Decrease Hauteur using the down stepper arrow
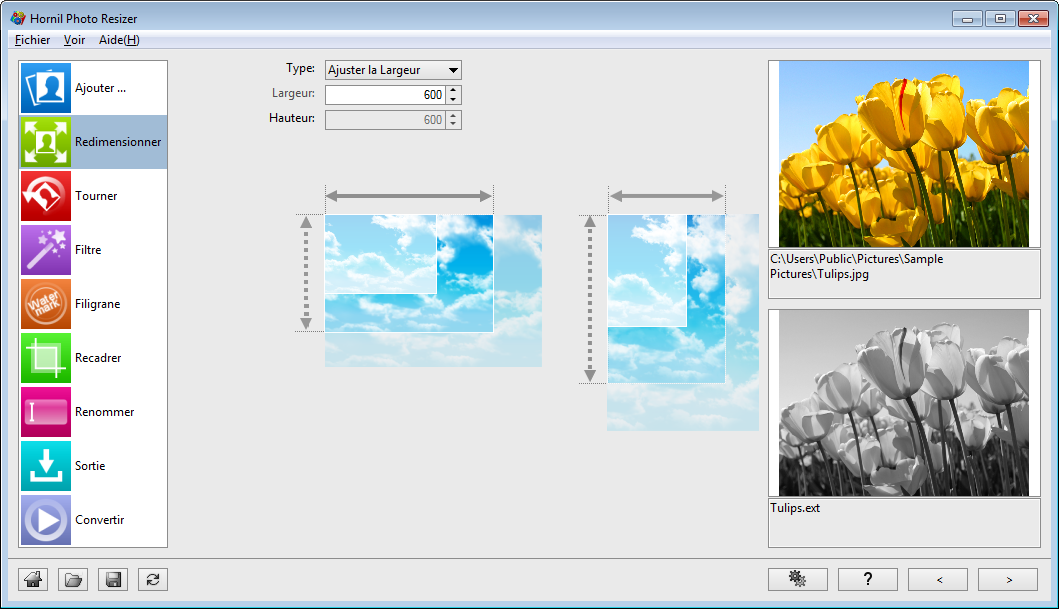This screenshot has width=1059, height=609. (x=455, y=123)
